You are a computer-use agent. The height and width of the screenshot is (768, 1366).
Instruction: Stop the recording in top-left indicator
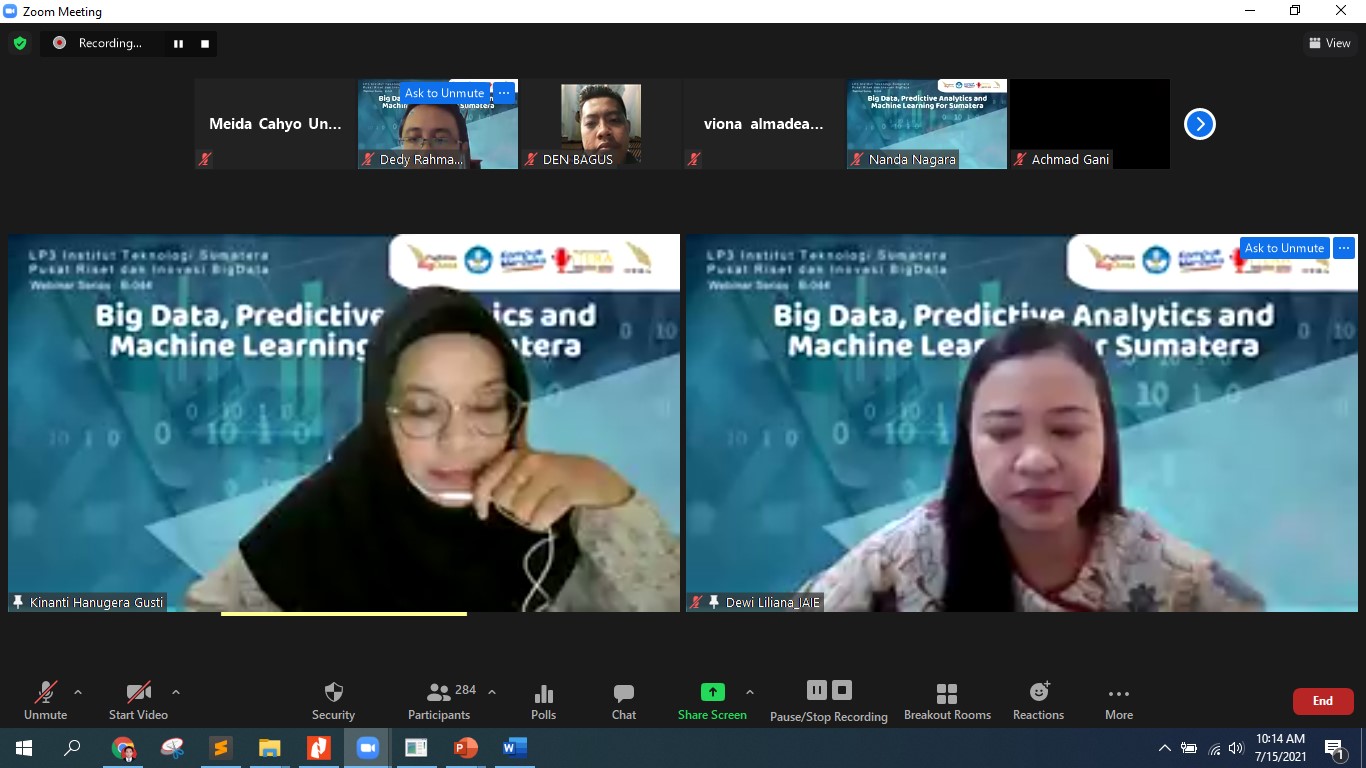[x=205, y=43]
